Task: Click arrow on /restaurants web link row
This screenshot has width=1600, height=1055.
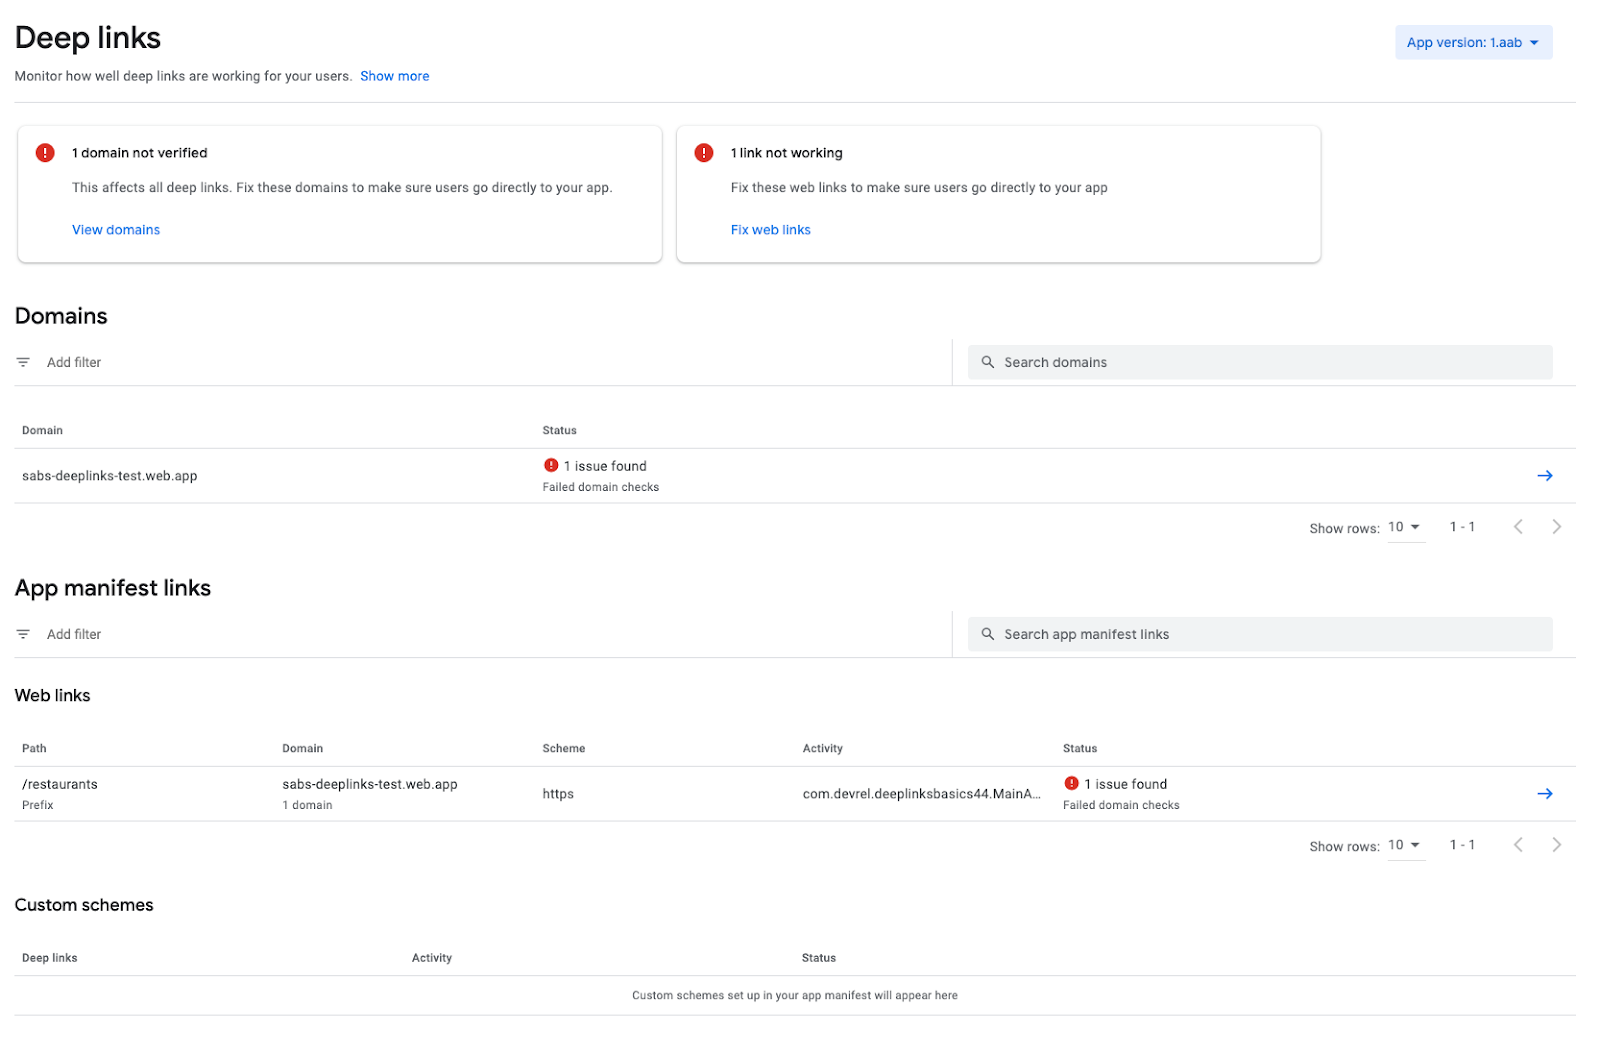Action: (1545, 793)
